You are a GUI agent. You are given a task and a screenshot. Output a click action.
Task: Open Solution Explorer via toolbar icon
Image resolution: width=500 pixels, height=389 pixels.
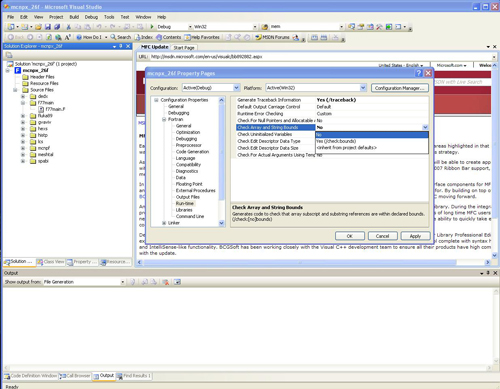(x=351, y=27)
